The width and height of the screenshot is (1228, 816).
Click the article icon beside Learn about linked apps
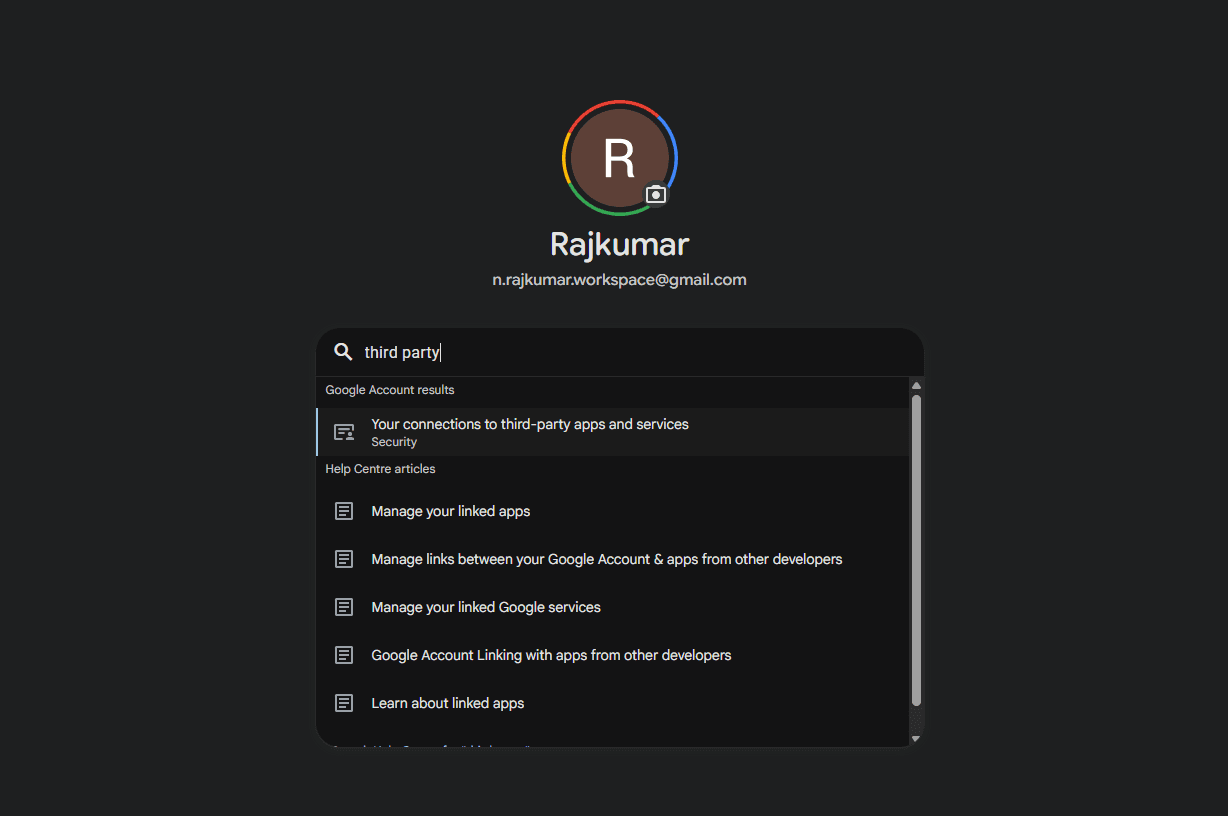pyautogui.click(x=344, y=703)
